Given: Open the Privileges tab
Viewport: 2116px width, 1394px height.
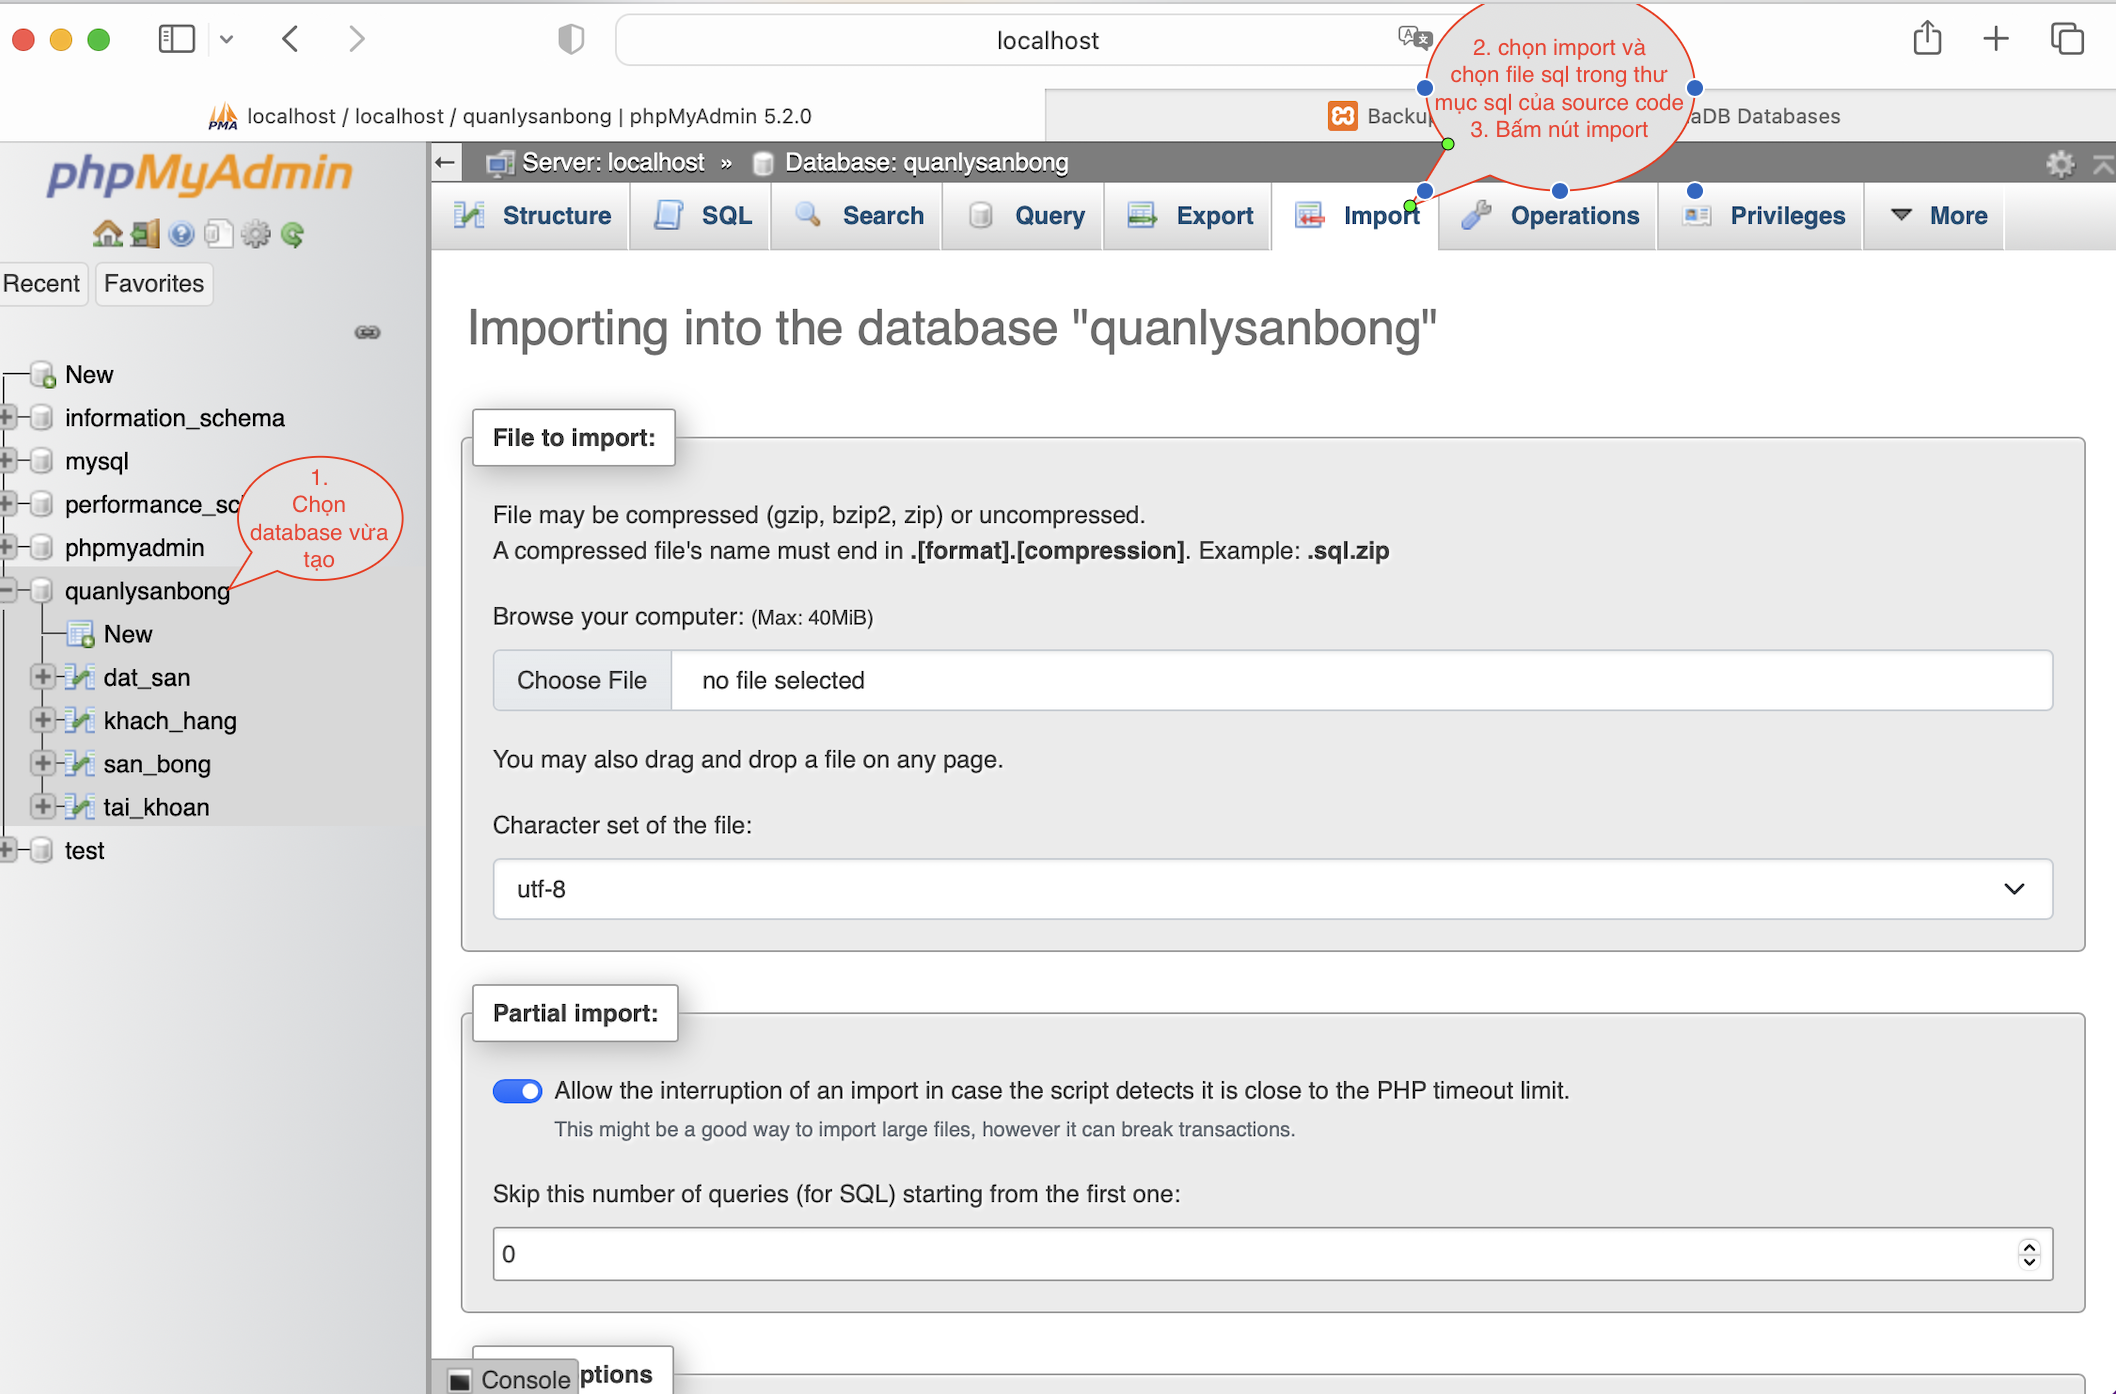Looking at the screenshot, I should pos(1787,215).
